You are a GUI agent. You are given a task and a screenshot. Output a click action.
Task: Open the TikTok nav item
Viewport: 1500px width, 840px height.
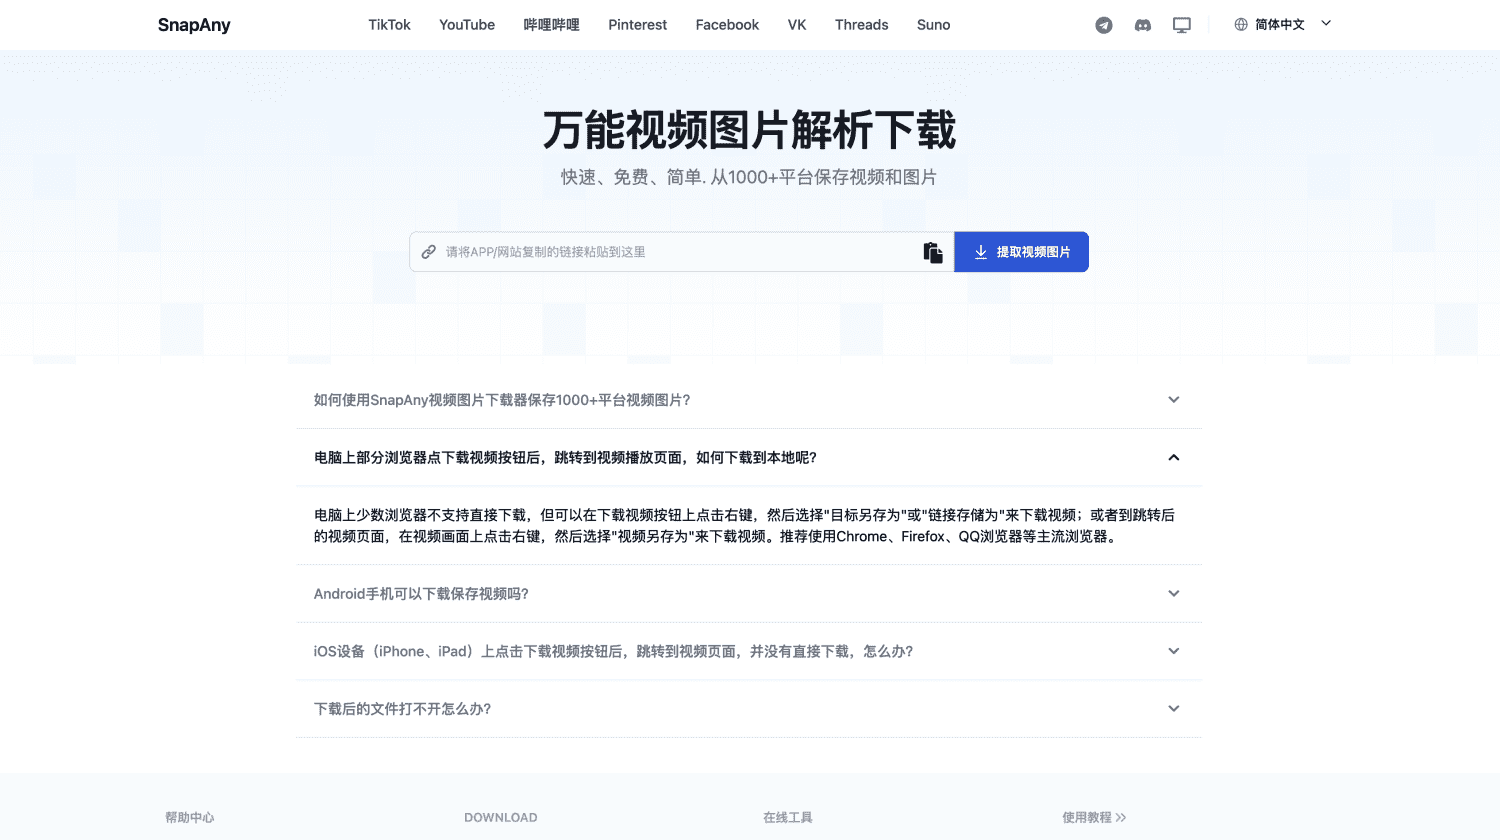pos(389,25)
